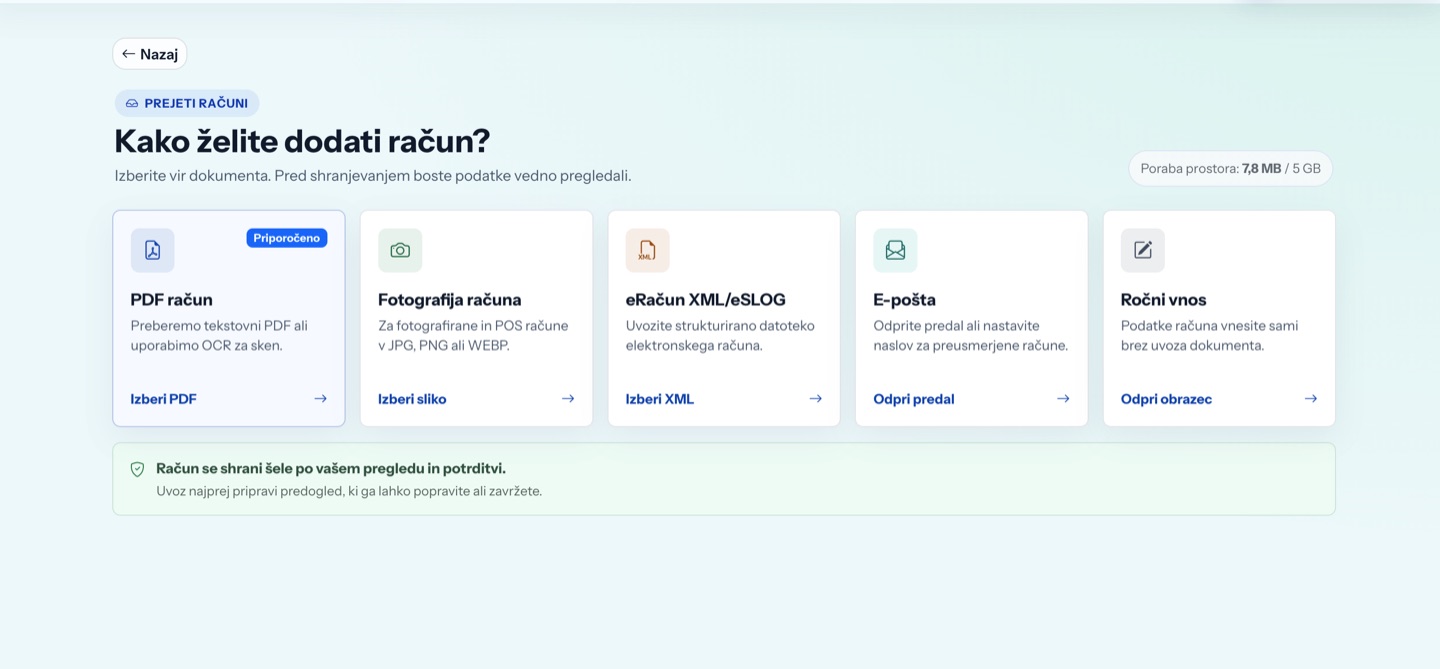Select the PDF račun card title
1440x669 pixels.
(x=171, y=300)
